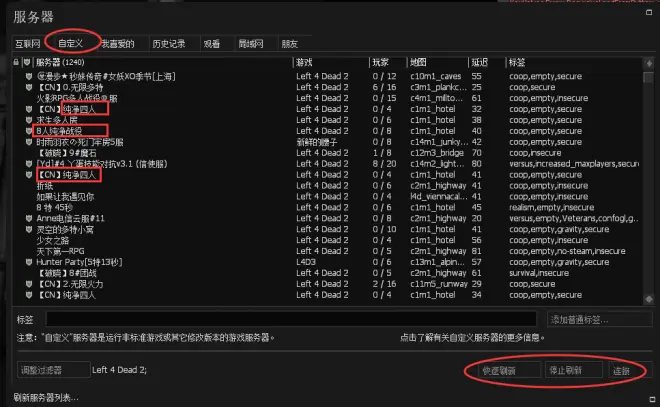
Task: Open the 历史记录 tab
Action: (169, 44)
